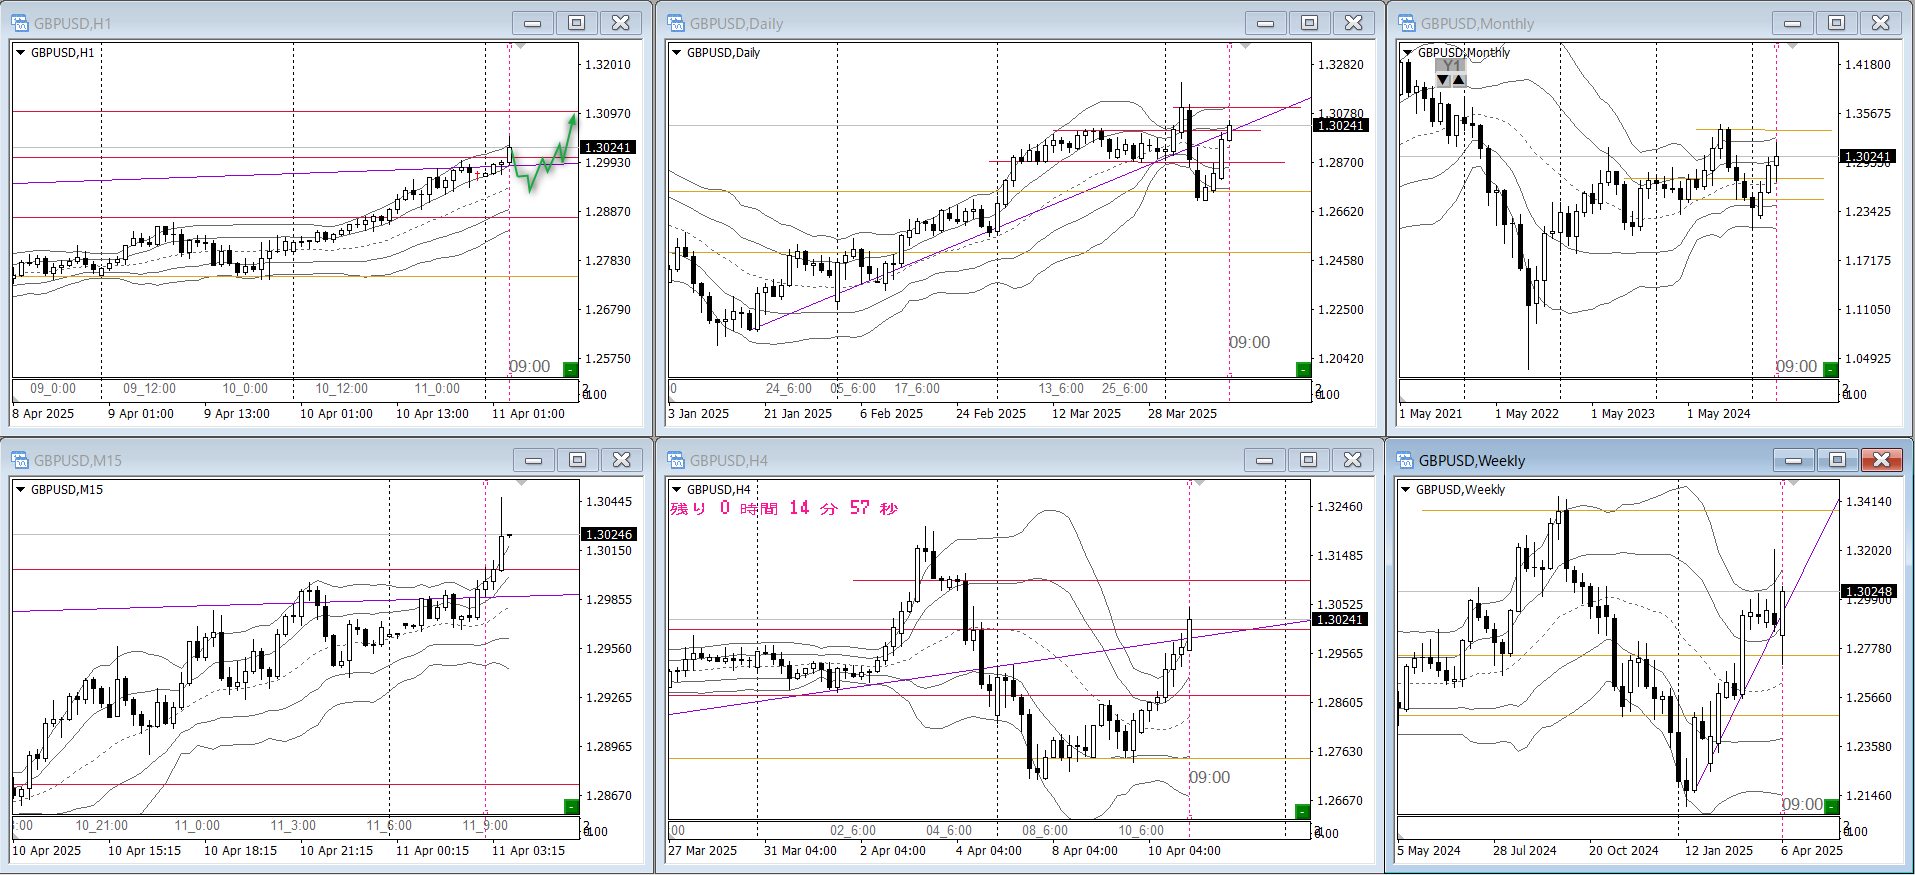Click the chart shift triangle in H1 chart
Viewport: 1915px width, 875px height.
point(519,46)
